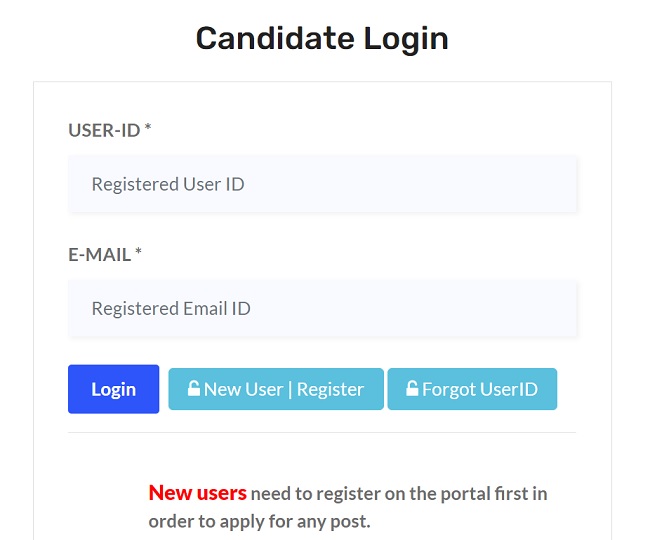Select the Forgot UserID button
Screen dimensions: 650x540
[x=472, y=389]
